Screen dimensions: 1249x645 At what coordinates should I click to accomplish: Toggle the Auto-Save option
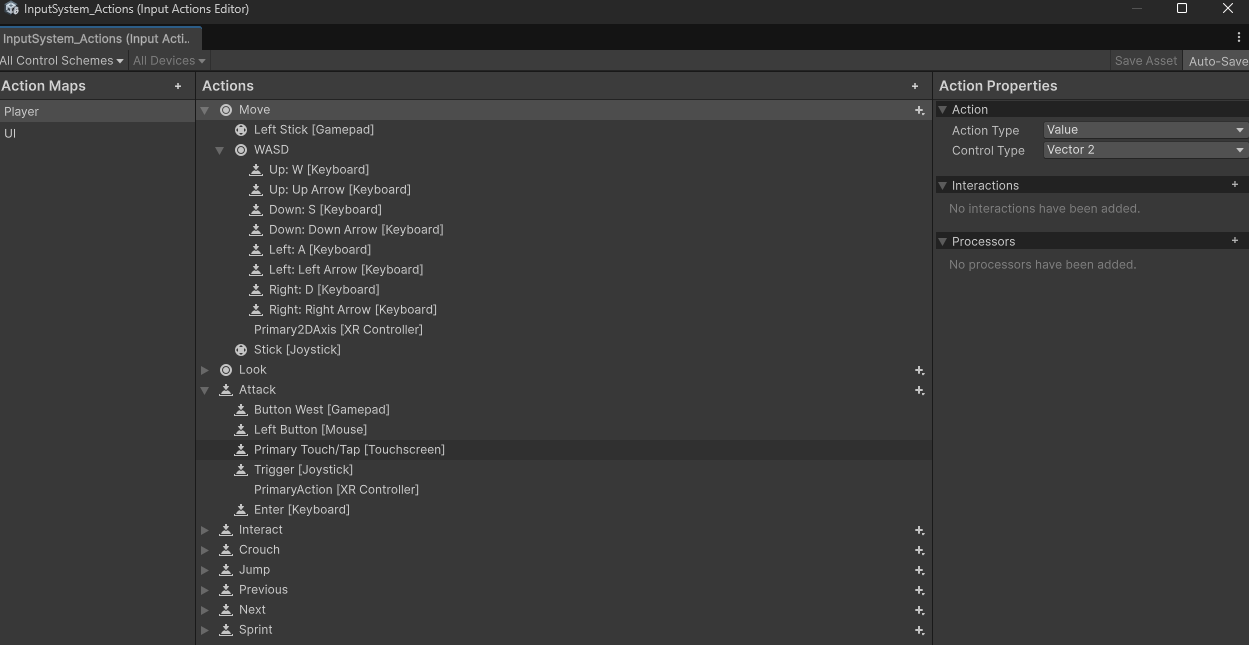pos(1216,61)
